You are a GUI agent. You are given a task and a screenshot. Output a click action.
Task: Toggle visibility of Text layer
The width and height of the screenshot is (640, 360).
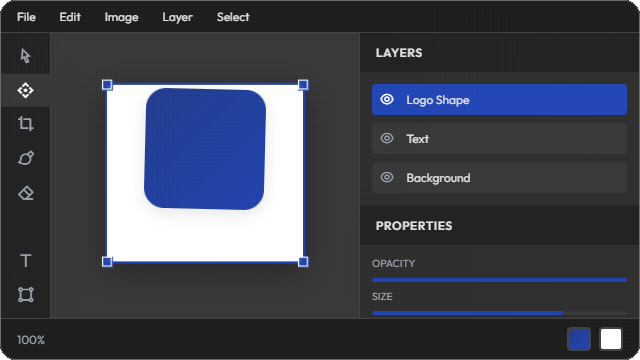tap(387, 138)
